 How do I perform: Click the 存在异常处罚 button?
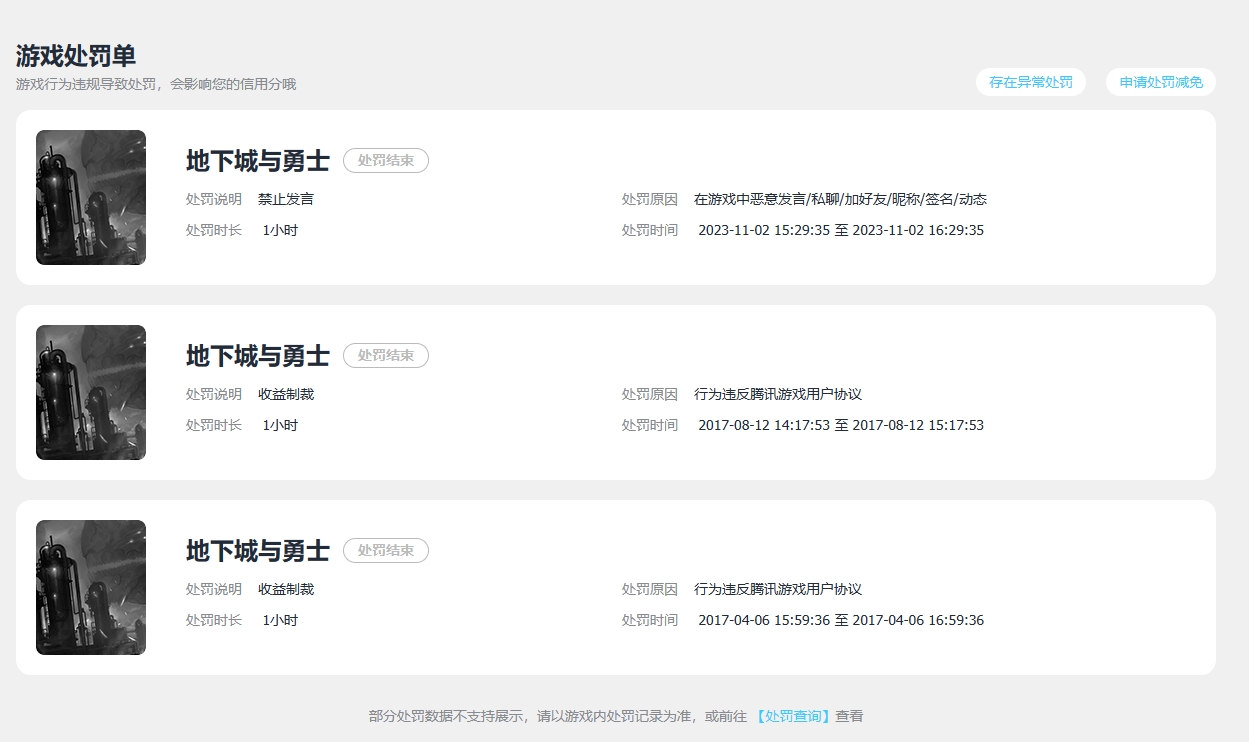(x=1030, y=82)
